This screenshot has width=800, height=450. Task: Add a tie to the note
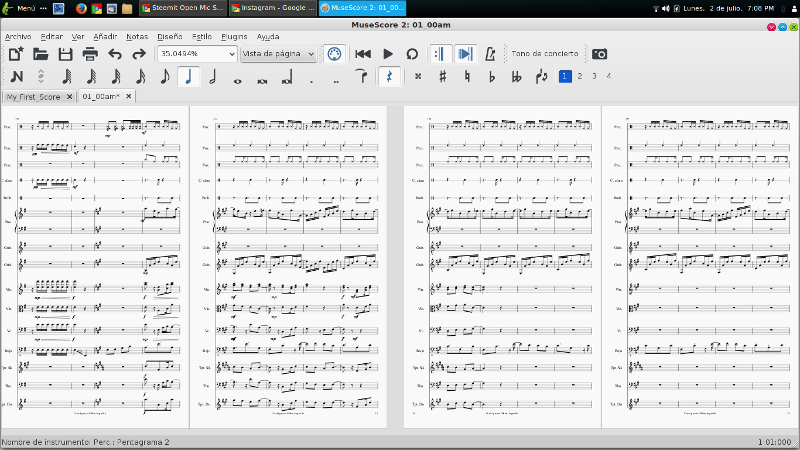point(361,77)
